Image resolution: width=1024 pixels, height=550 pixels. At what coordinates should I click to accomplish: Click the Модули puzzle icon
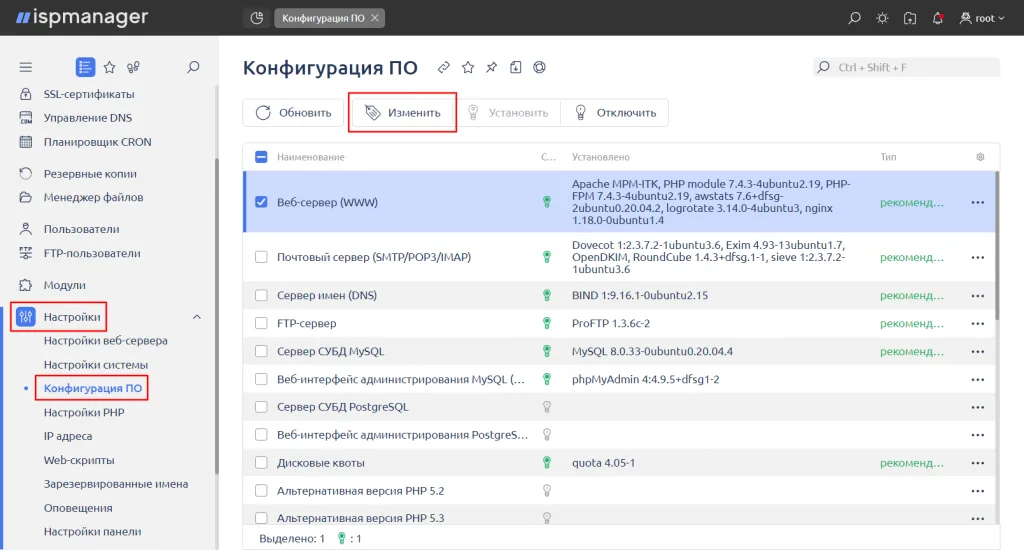click(x=25, y=285)
